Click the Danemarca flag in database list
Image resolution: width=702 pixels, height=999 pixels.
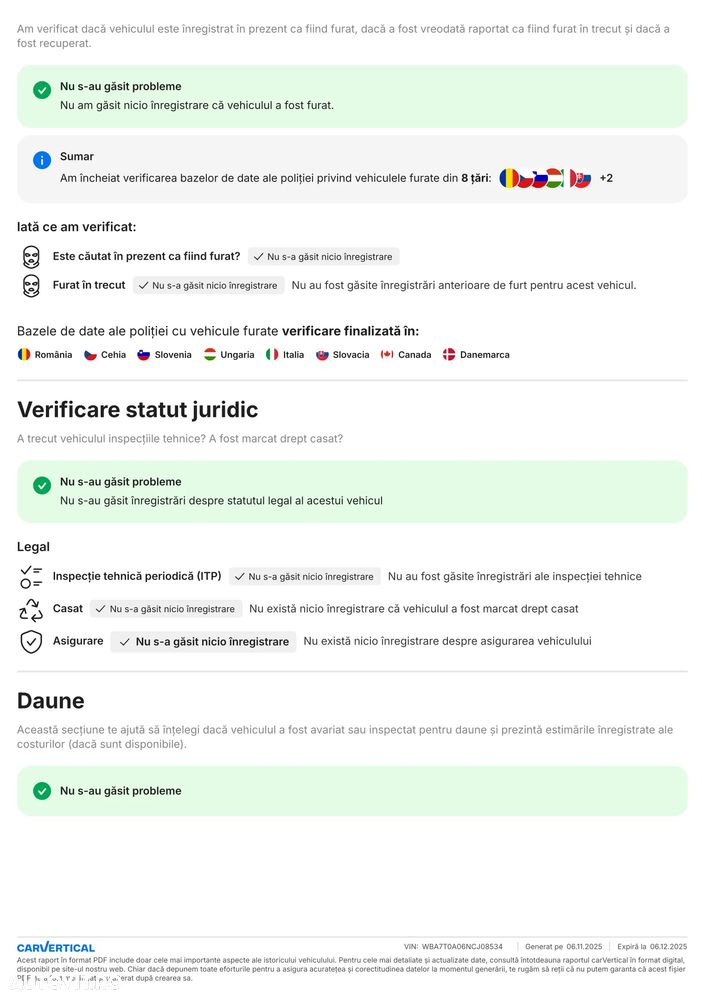pos(449,354)
